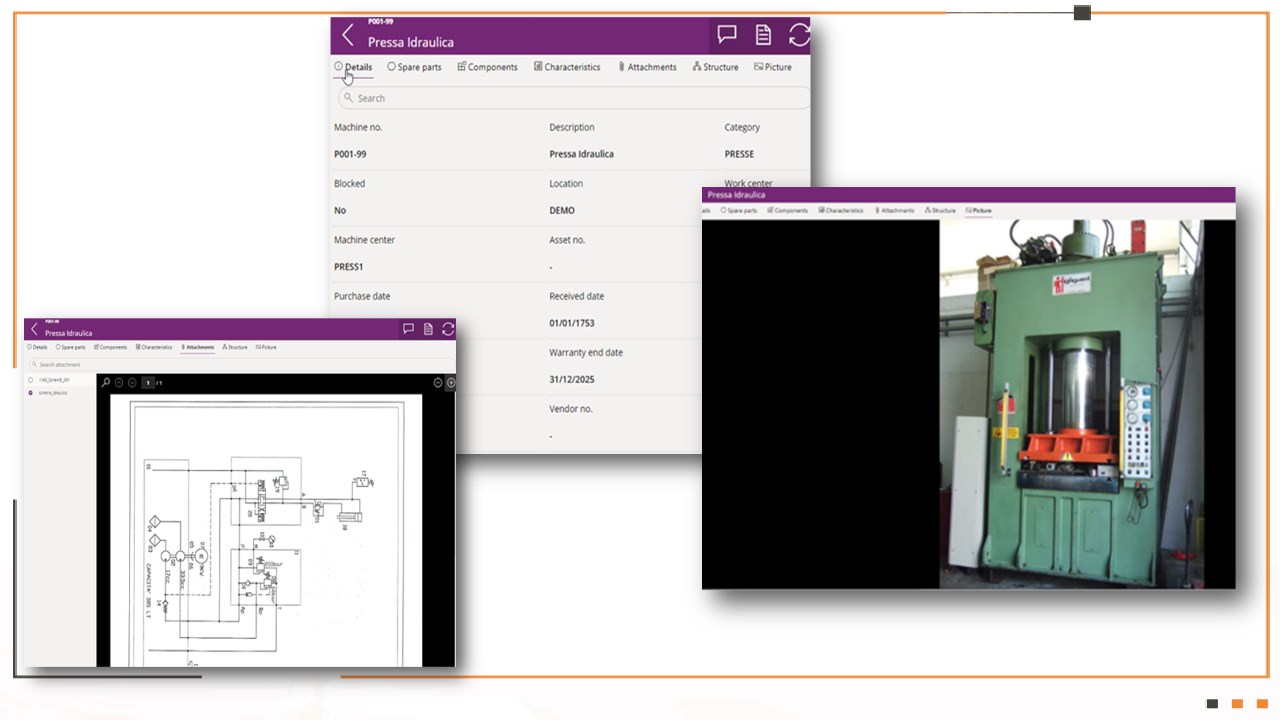This screenshot has width=1280, height=720.
Task: Go to next page in PDF viewer
Action: pyautogui.click(x=132, y=383)
